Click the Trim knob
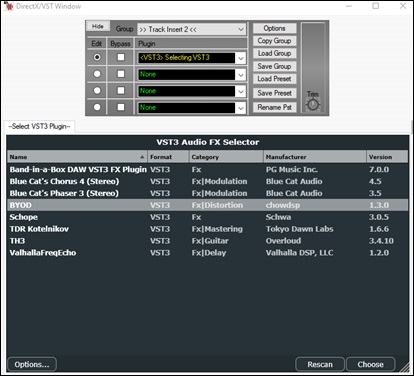The height and width of the screenshot is (376, 414). click(x=313, y=105)
